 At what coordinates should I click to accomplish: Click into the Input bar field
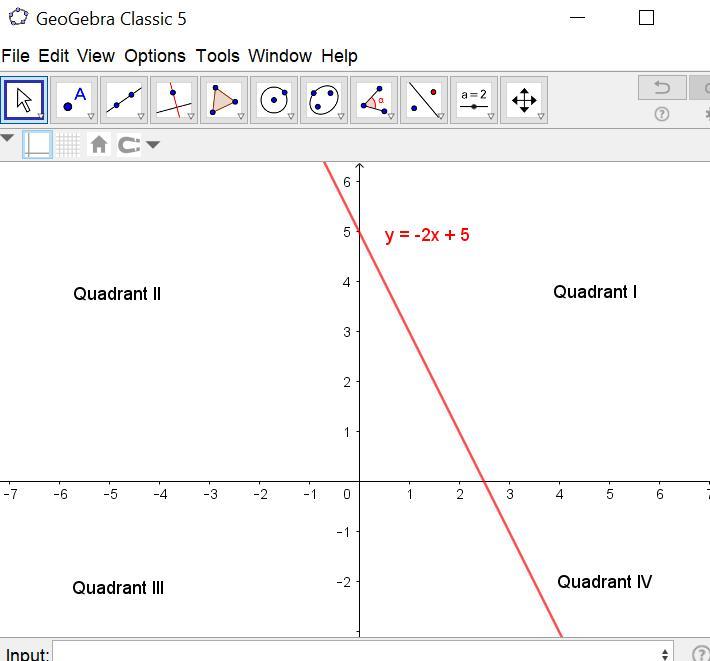[362, 652]
